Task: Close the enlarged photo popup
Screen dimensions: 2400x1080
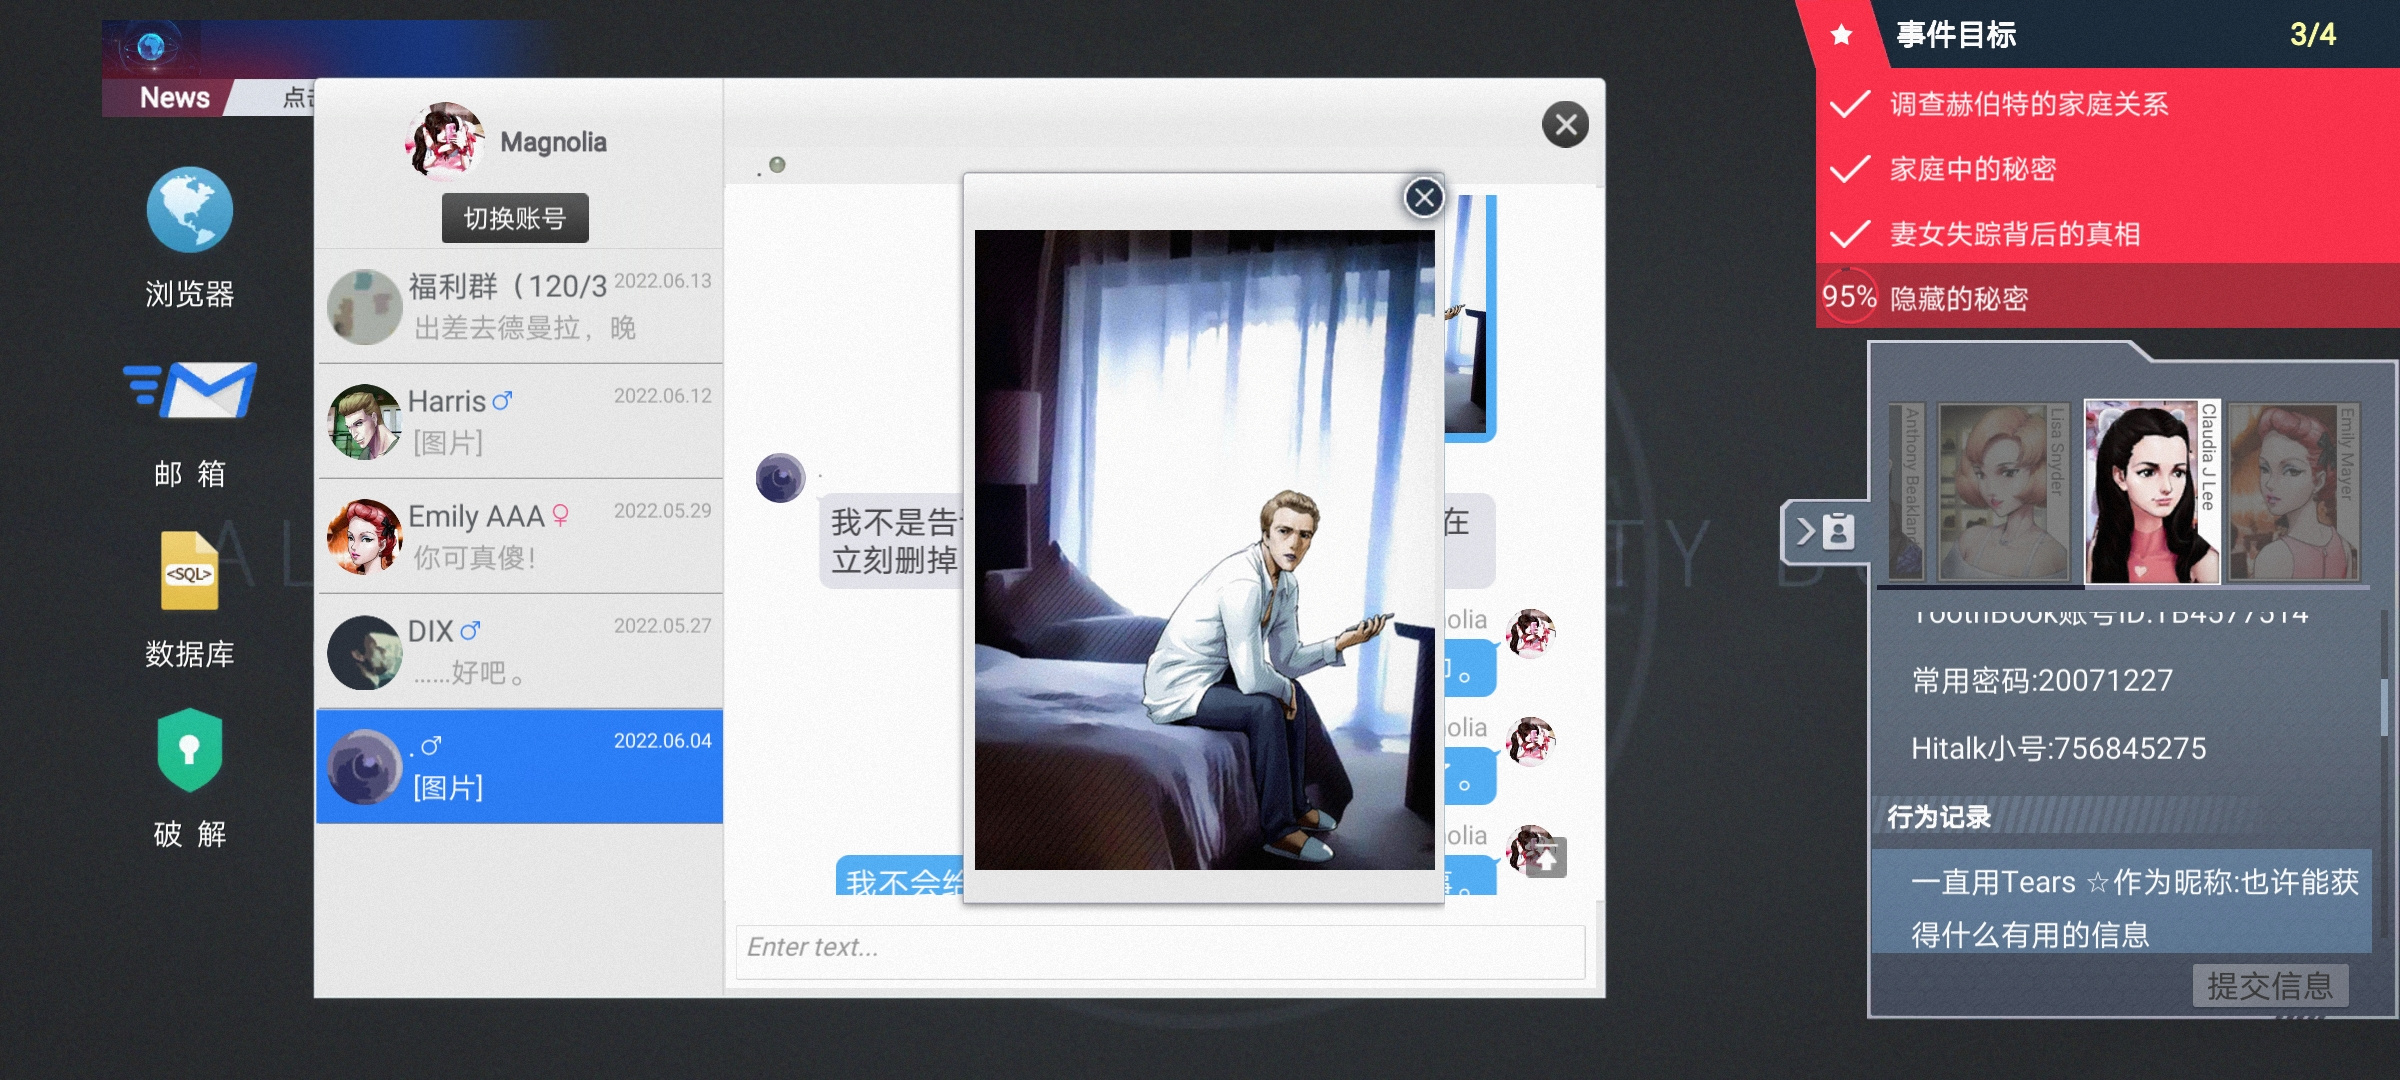Action: click(x=1424, y=197)
